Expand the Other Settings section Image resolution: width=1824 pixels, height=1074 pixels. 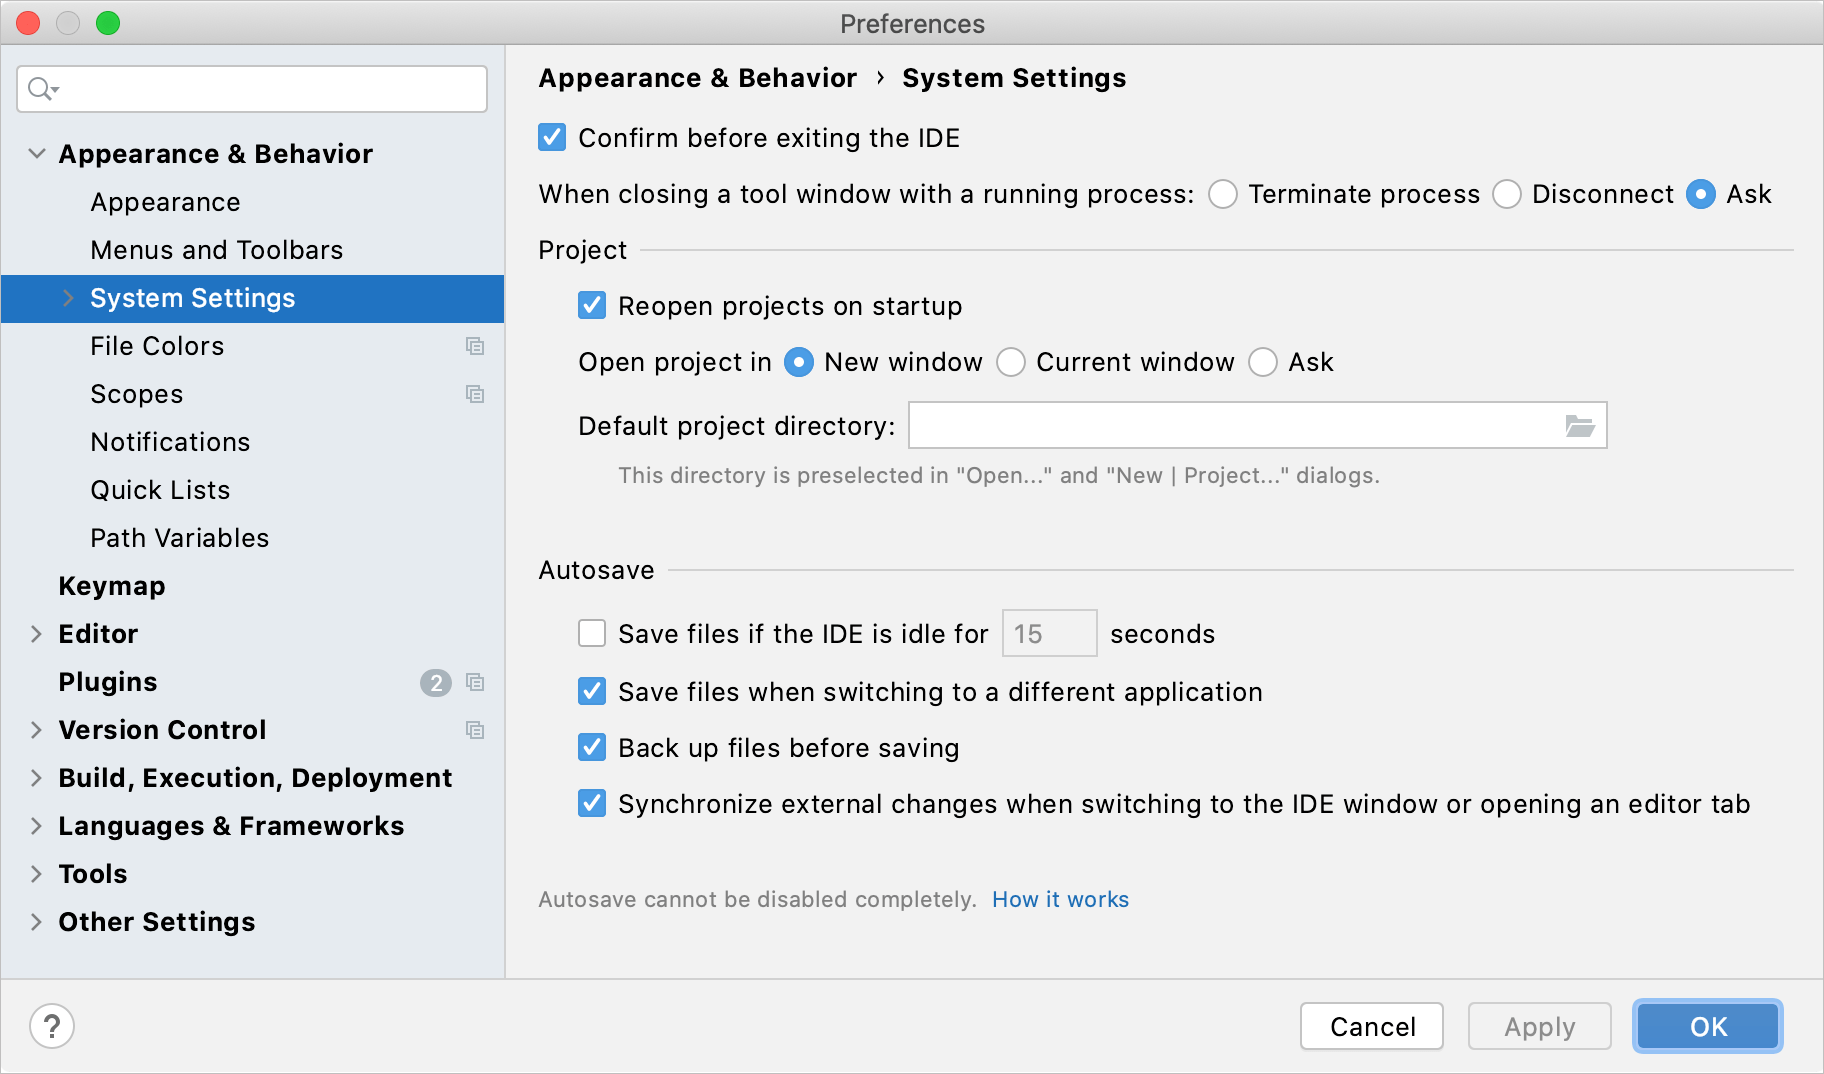(36, 922)
